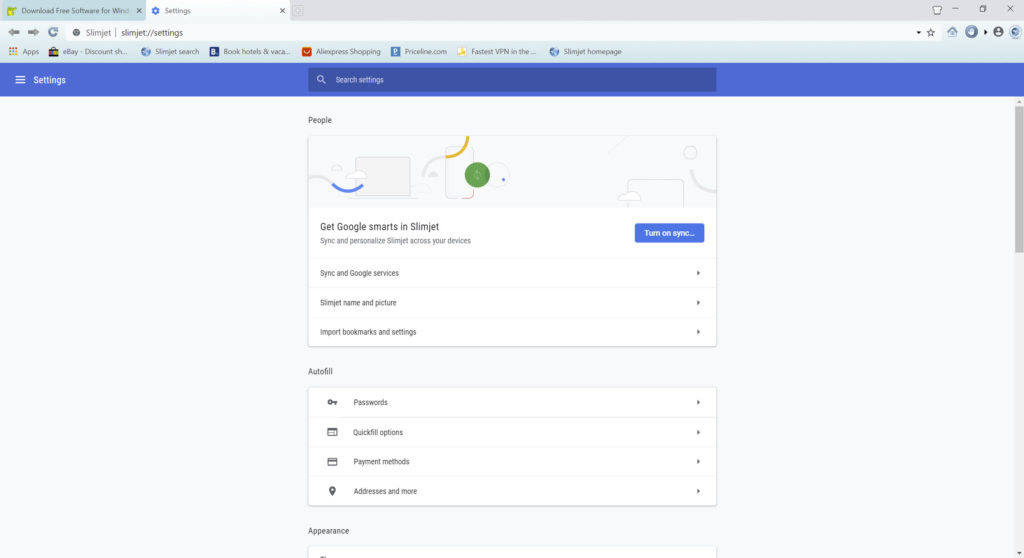Click the Autofill section heading
Screen dimensions: 1024x558
click(320, 371)
